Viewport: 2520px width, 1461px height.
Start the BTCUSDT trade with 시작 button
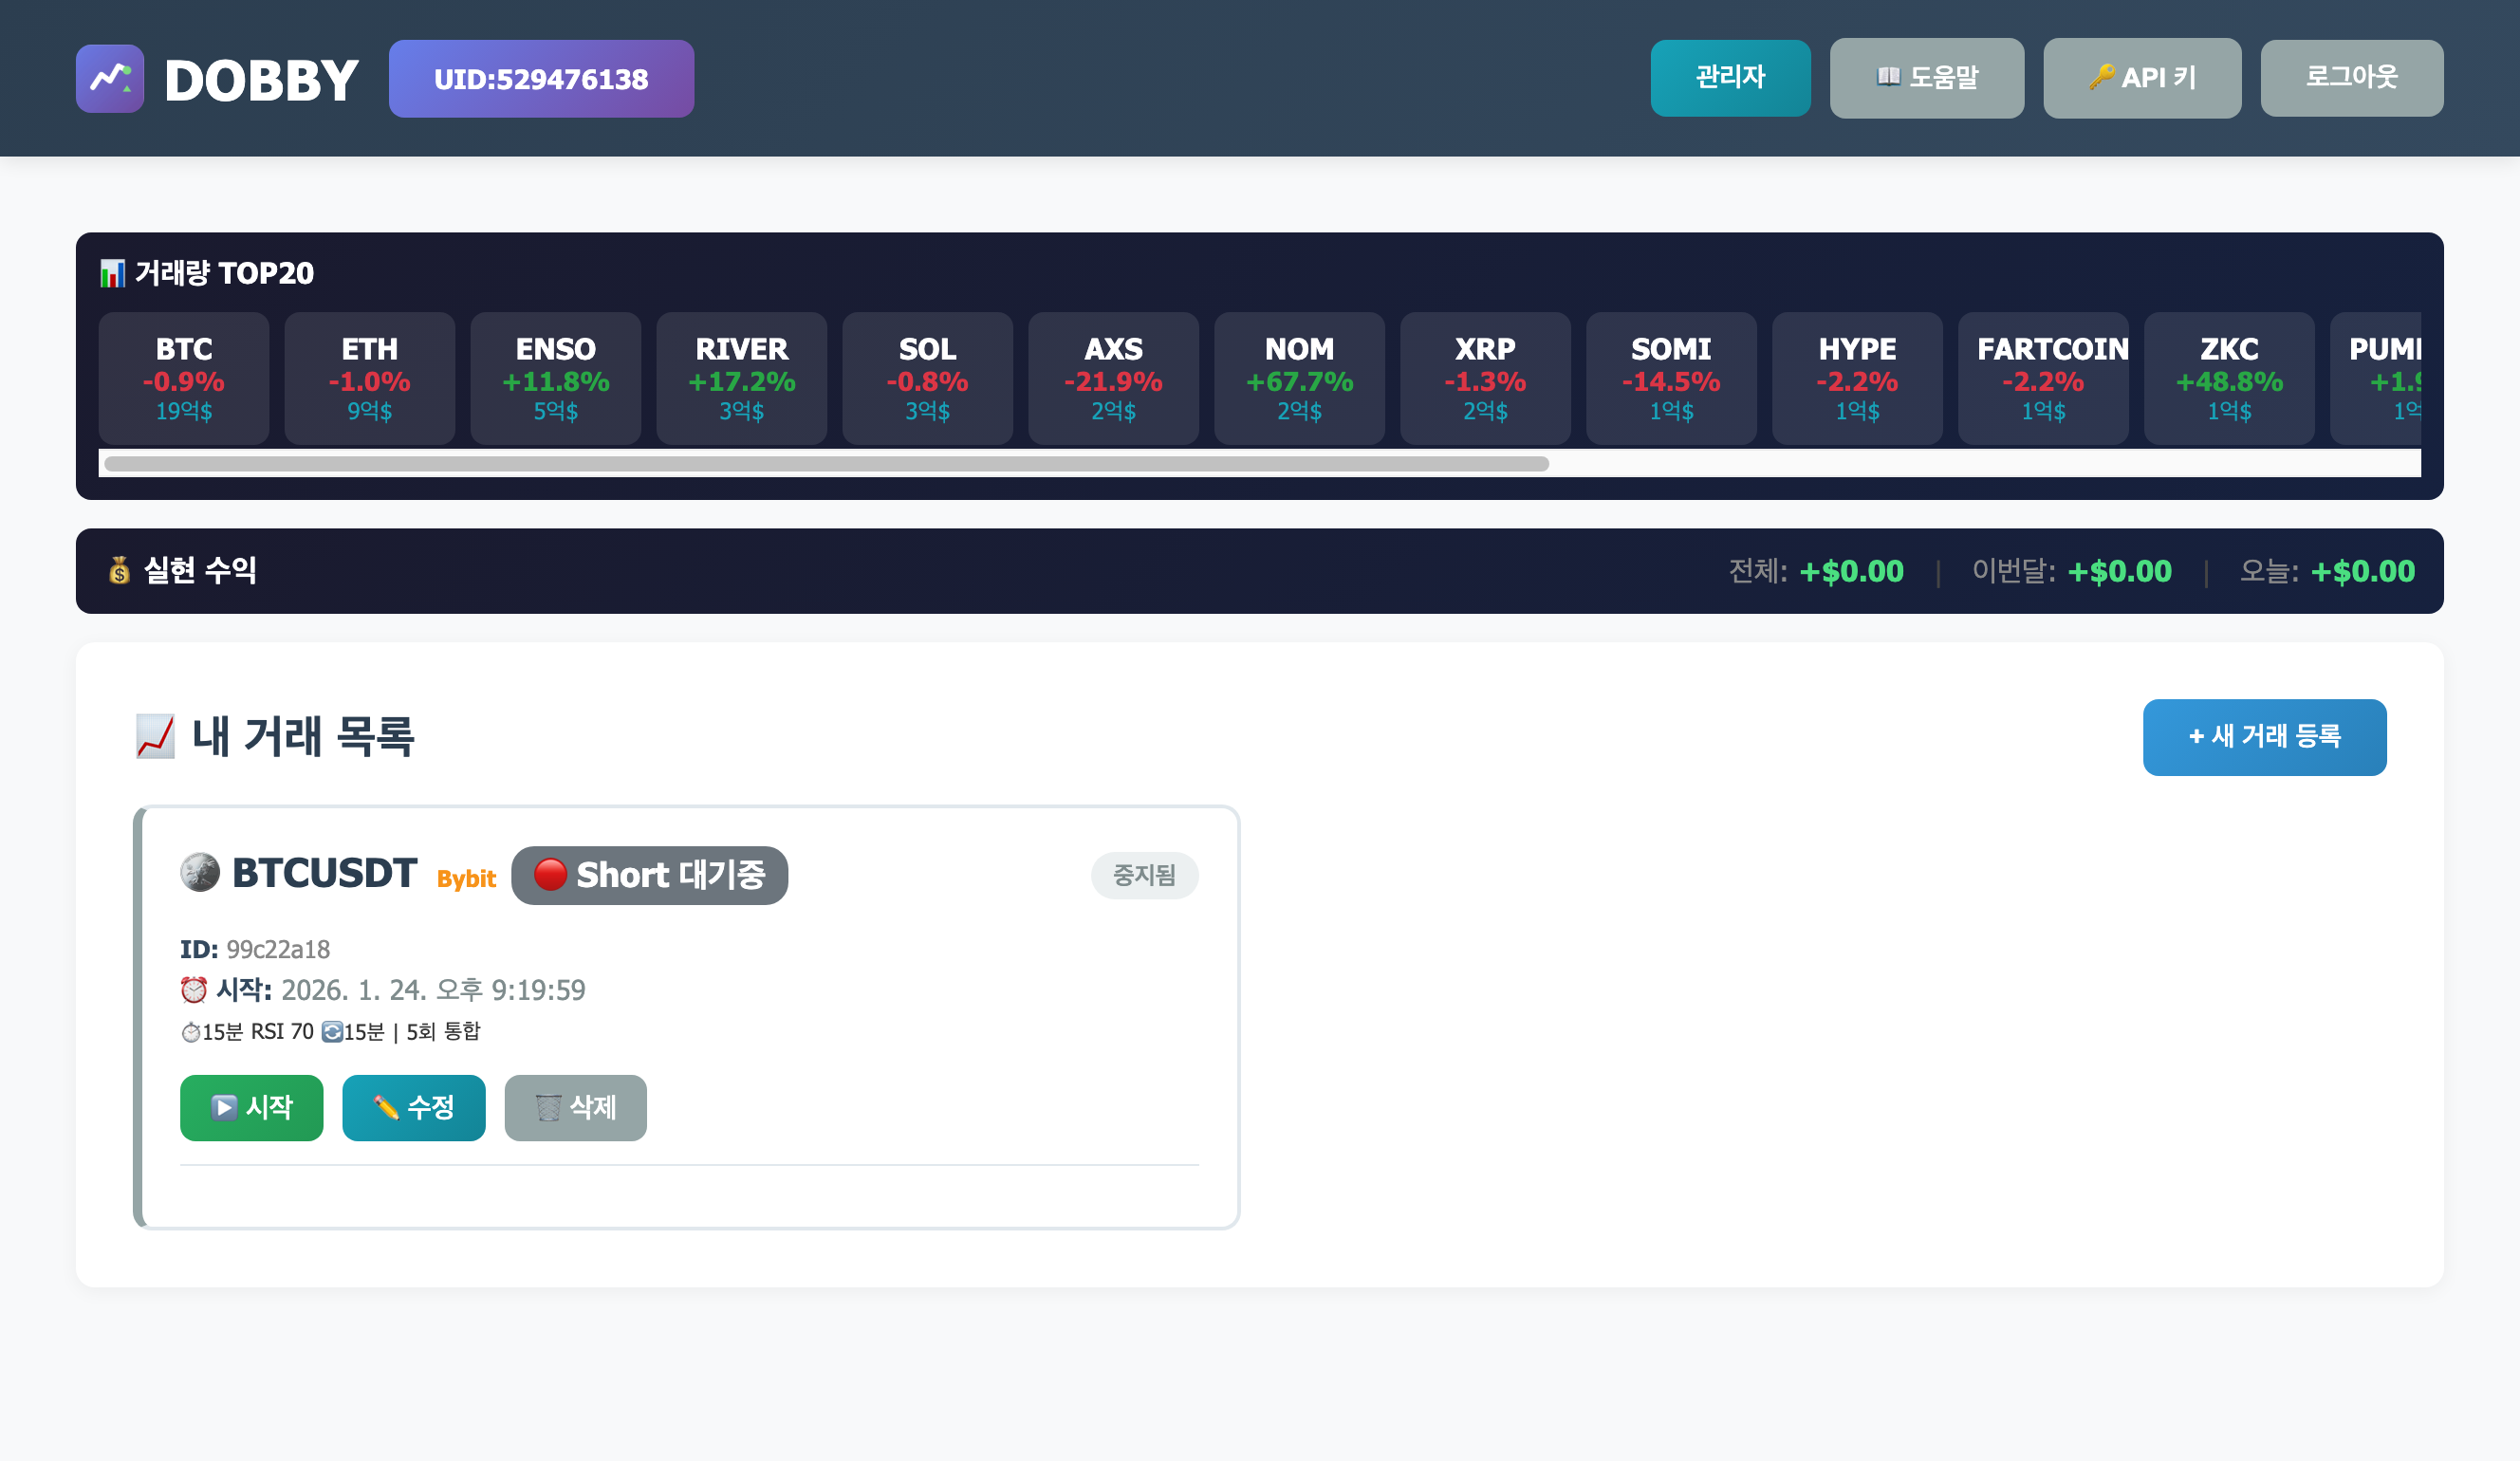point(252,1107)
